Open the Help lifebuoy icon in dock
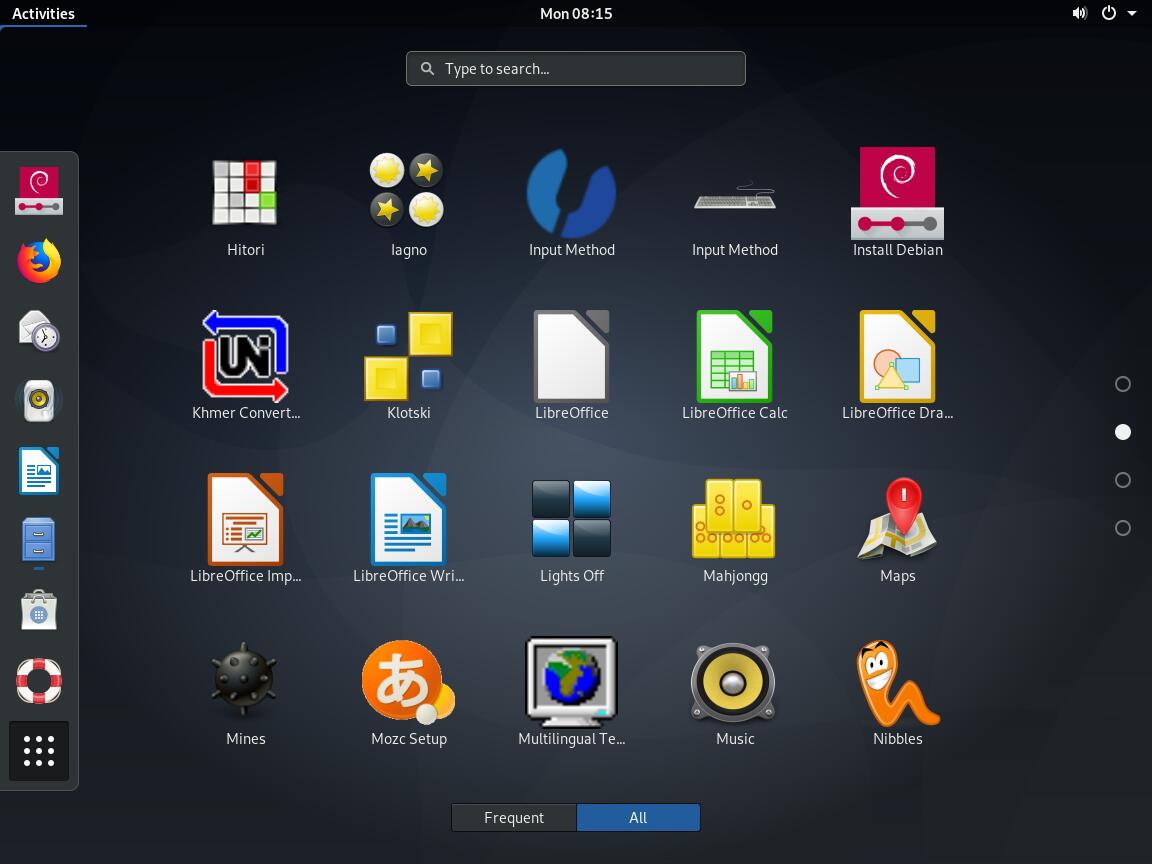1152x864 pixels. point(39,680)
